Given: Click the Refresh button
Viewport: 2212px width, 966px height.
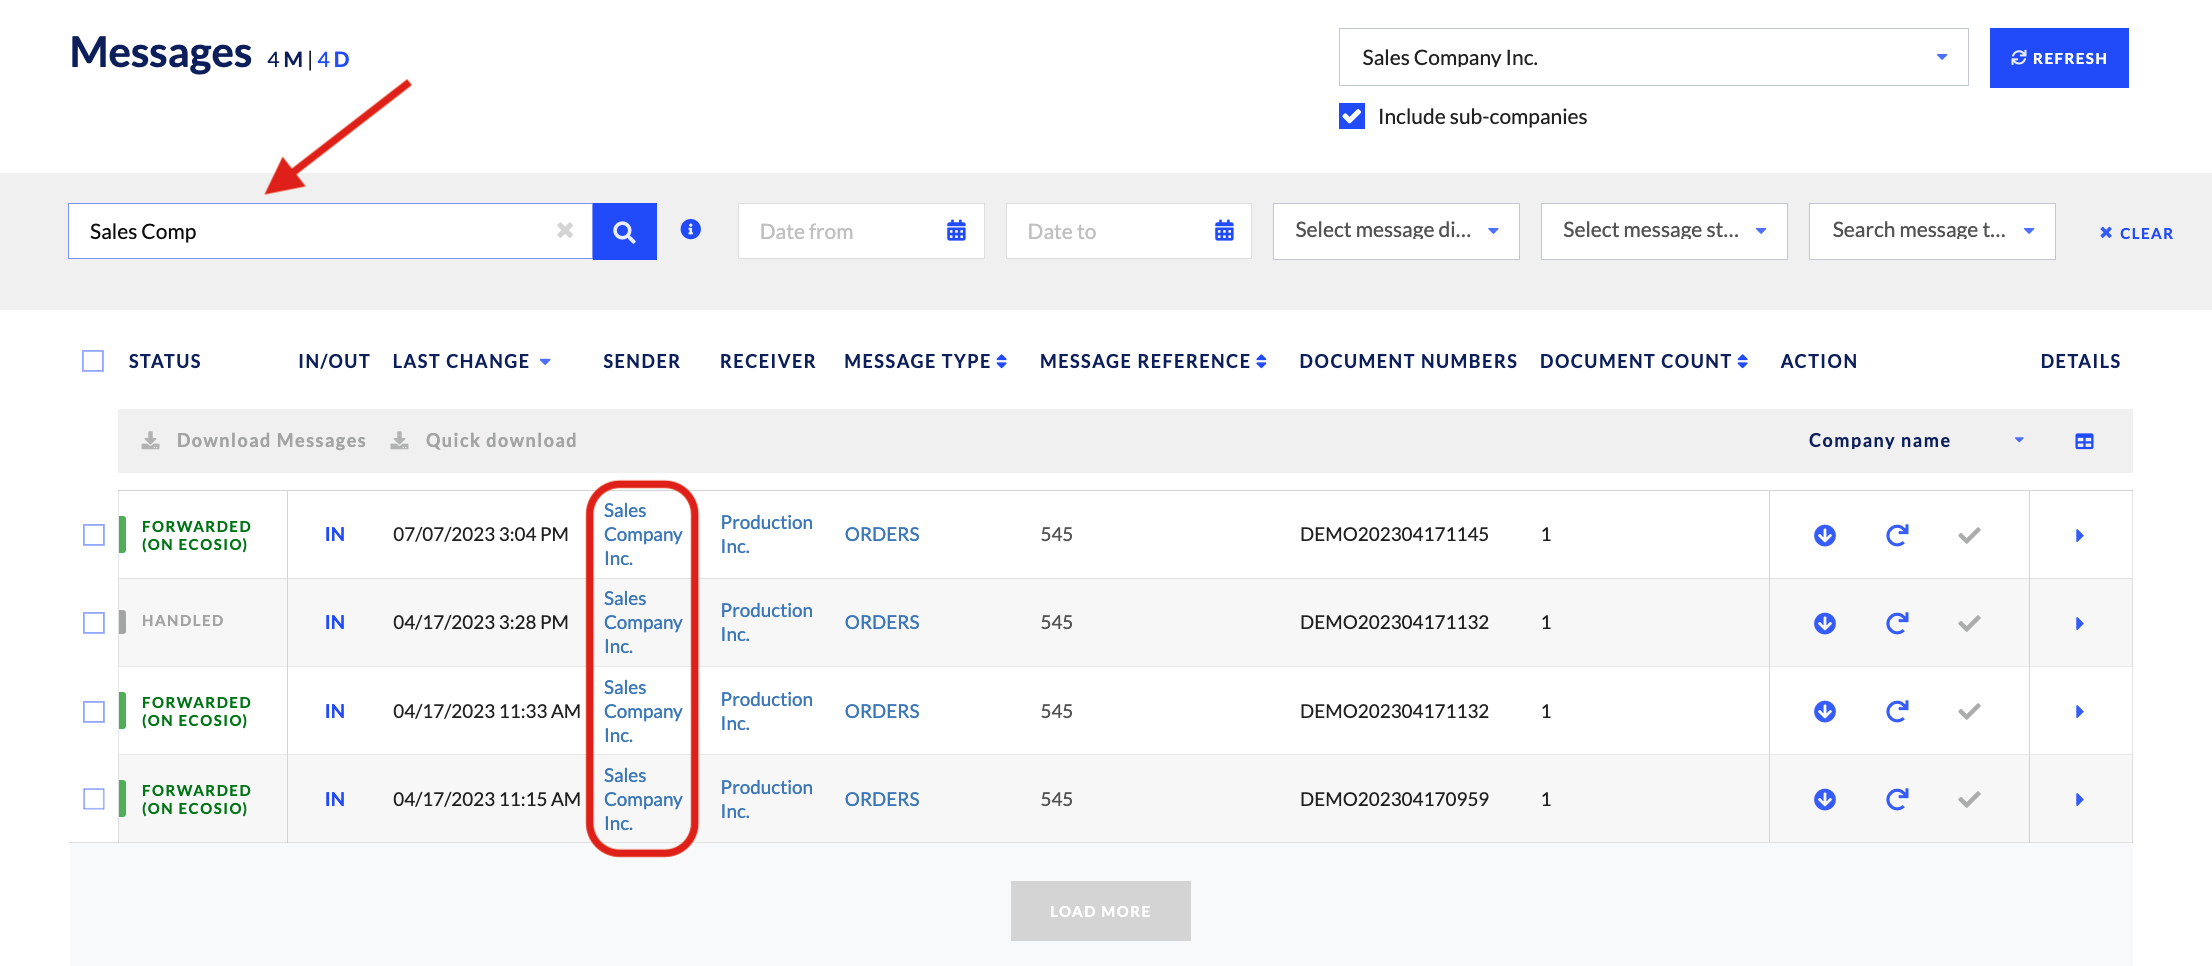Looking at the screenshot, I should click(2059, 58).
